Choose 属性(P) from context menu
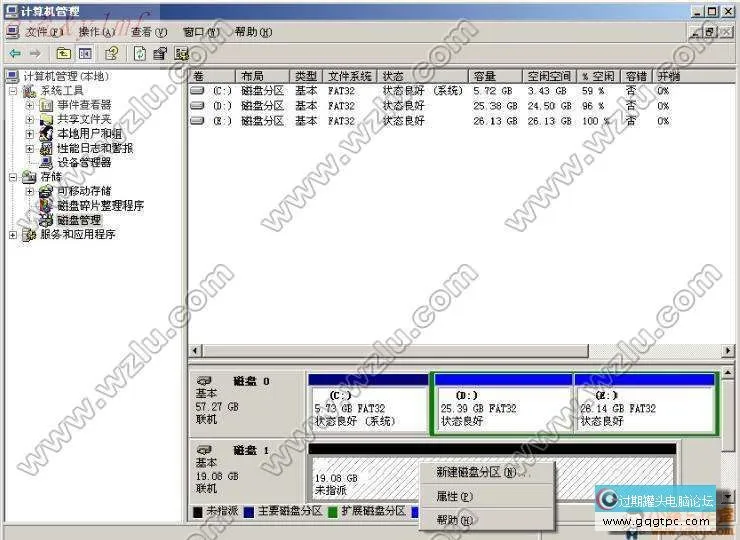This screenshot has width=740, height=540. tap(486, 496)
